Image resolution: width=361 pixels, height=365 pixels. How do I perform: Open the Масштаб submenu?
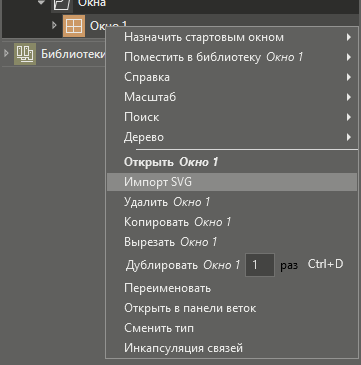tap(232, 97)
